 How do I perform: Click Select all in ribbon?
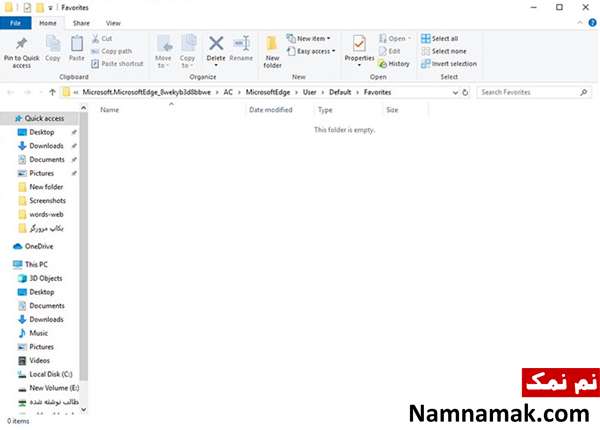(439, 39)
